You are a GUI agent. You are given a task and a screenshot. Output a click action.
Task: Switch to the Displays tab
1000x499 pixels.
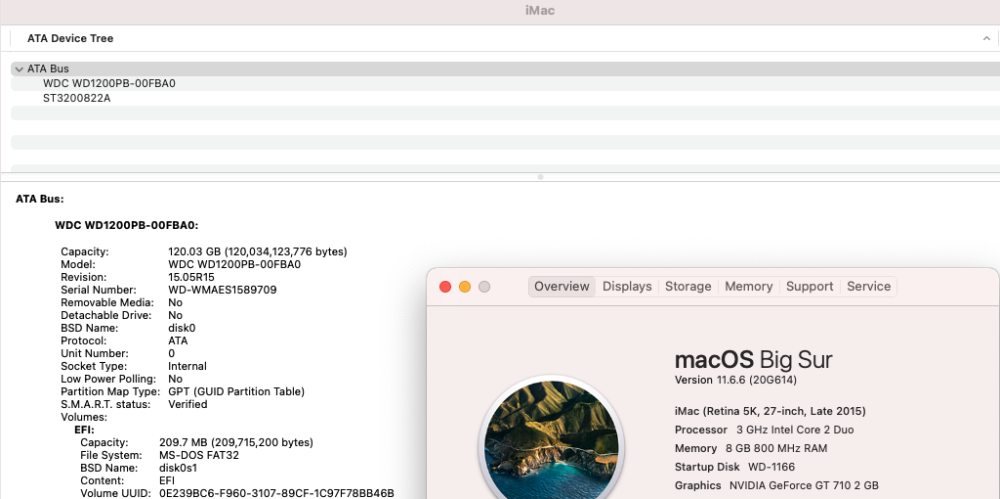[627, 287]
